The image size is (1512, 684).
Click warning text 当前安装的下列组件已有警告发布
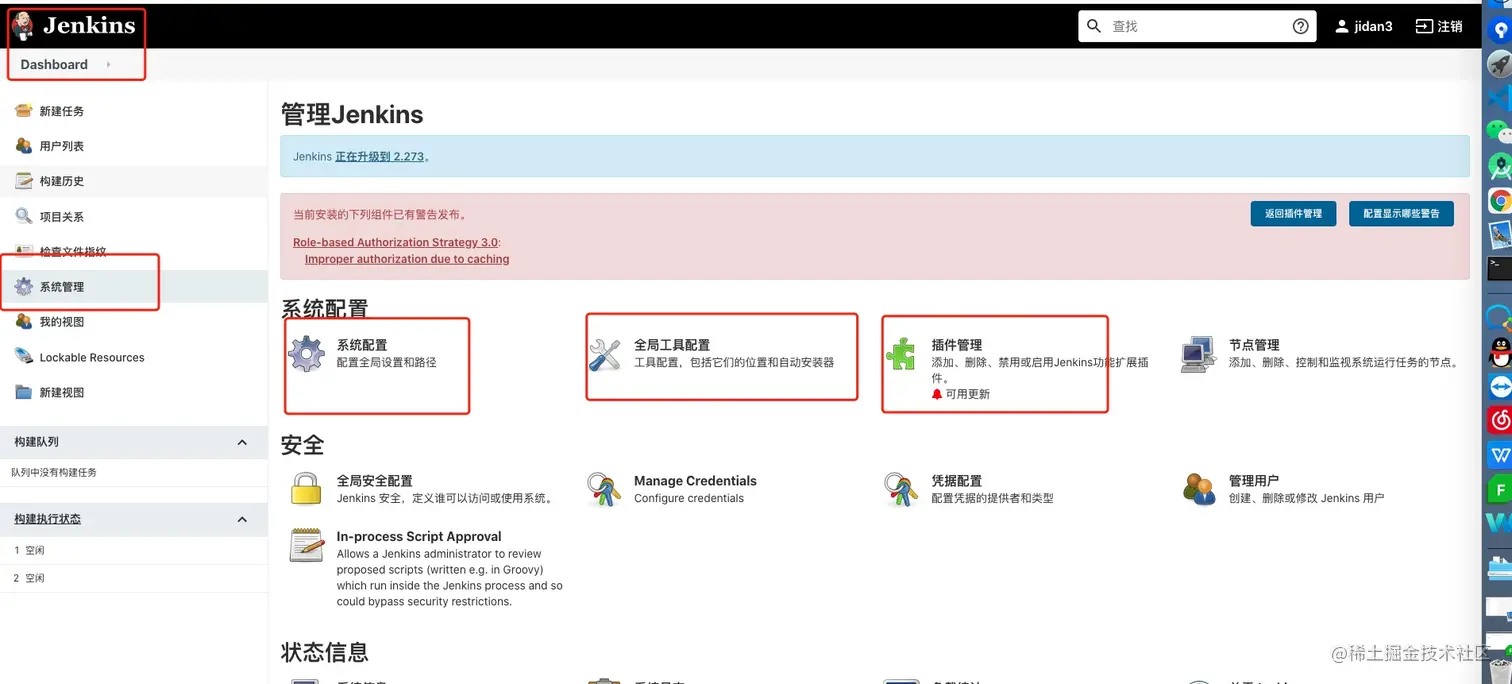click(x=380, y=214)
